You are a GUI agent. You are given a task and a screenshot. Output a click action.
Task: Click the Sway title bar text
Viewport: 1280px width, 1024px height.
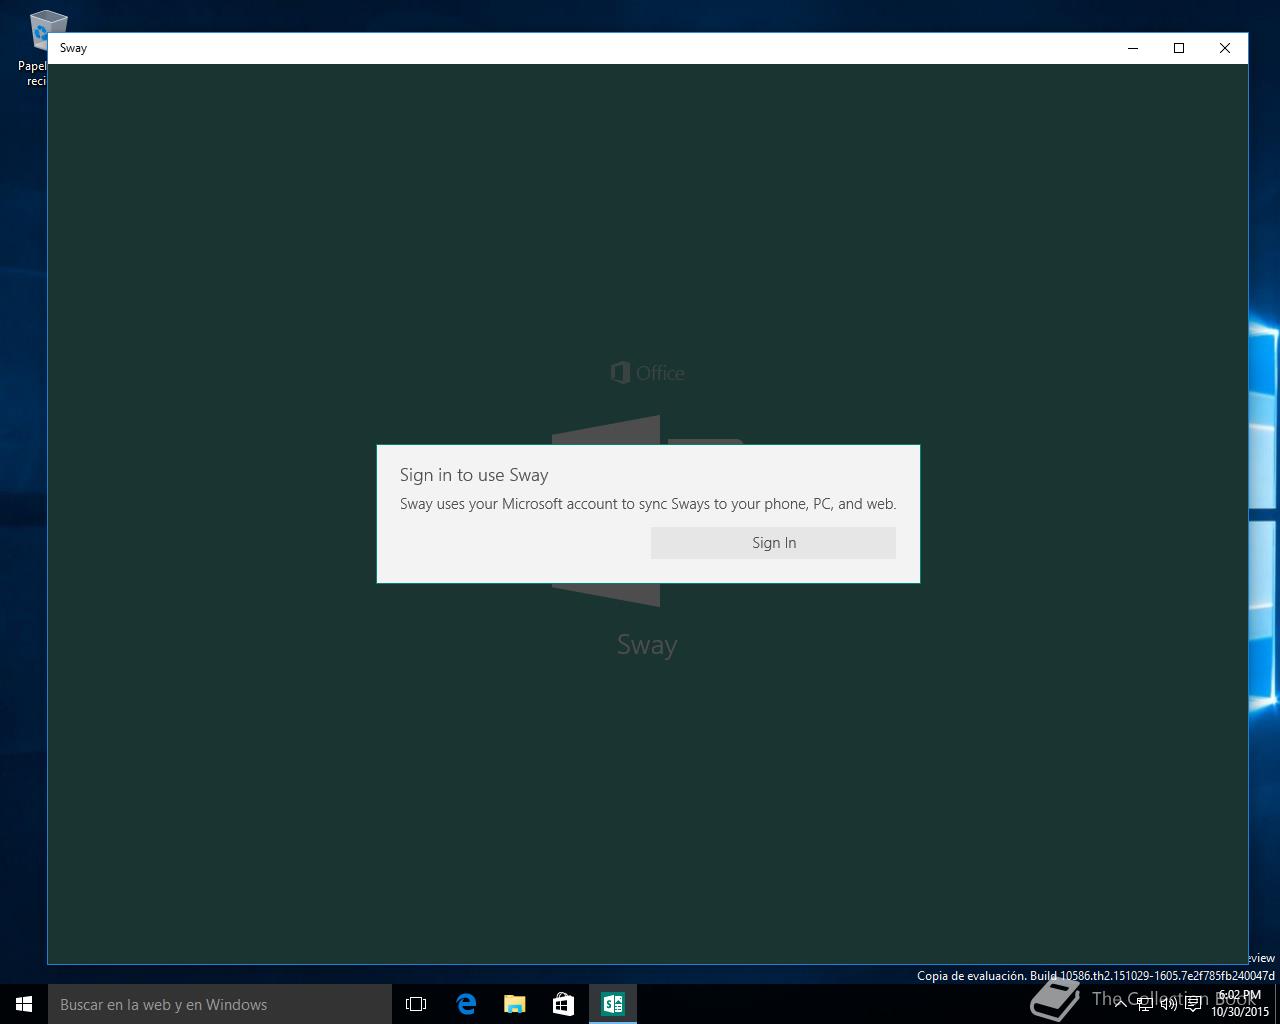(73, 48)
